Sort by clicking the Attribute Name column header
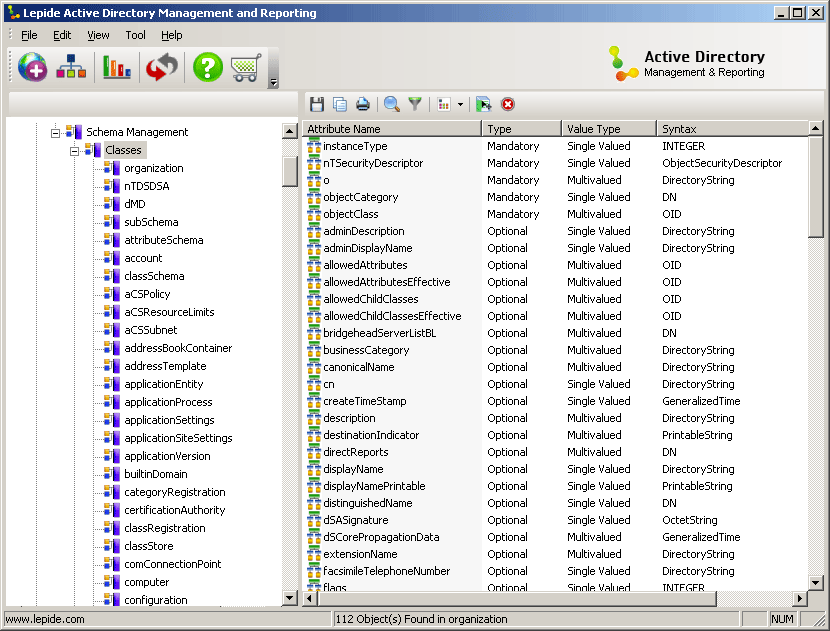 pos(390,128)
